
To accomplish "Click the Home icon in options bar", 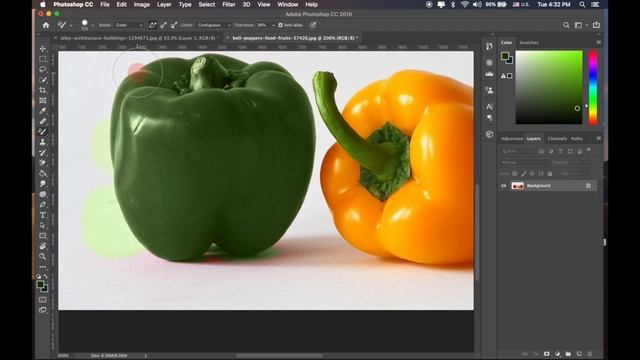I will pos(46,25).
